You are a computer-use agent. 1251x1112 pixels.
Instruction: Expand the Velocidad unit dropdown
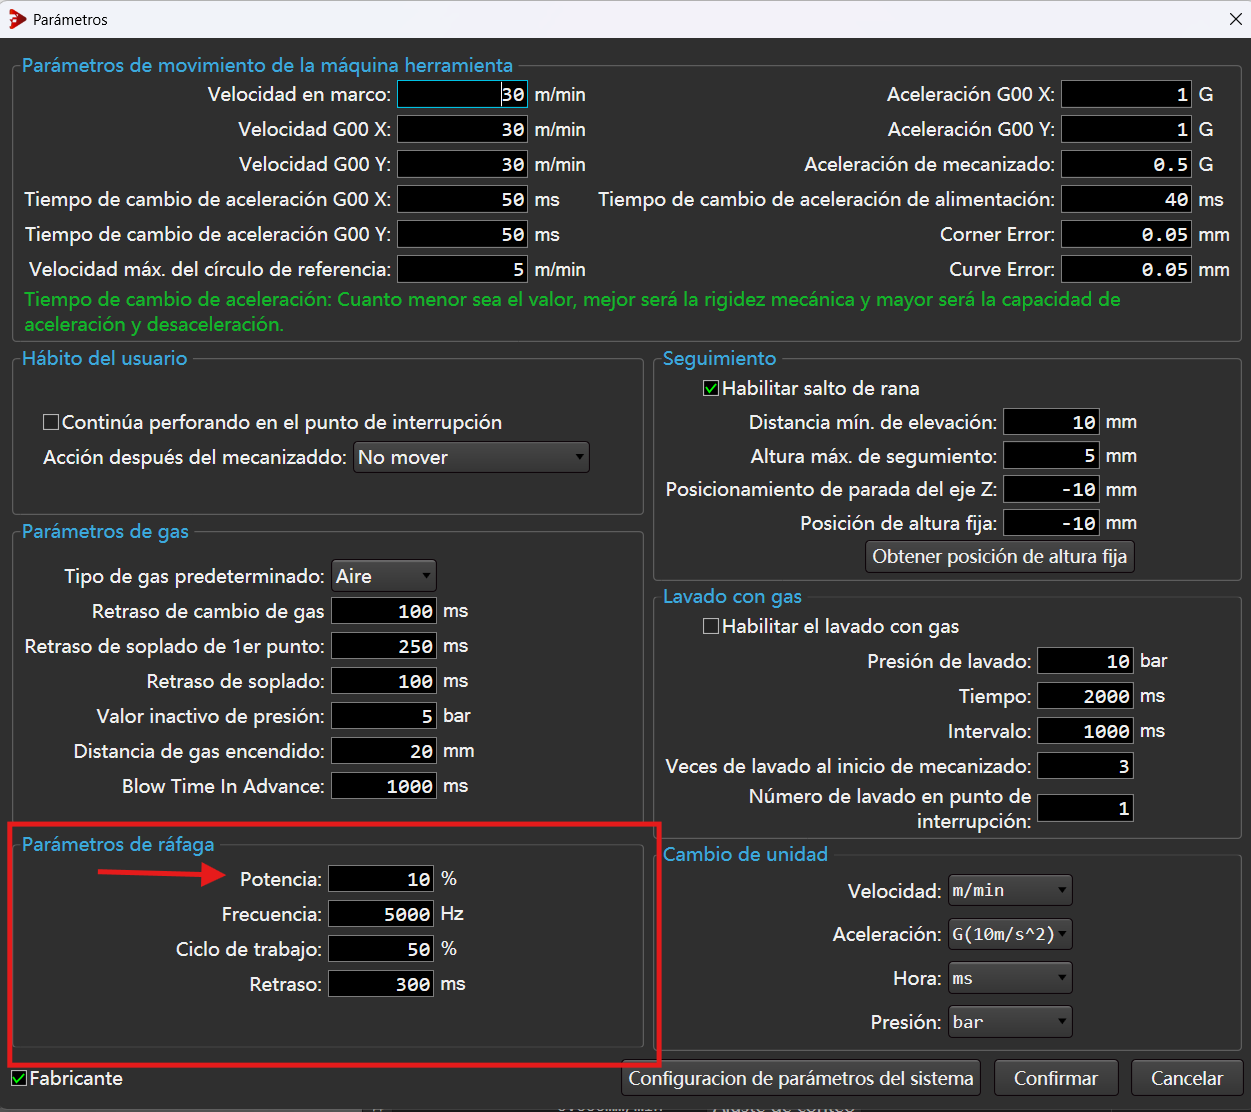point(1010,890)
